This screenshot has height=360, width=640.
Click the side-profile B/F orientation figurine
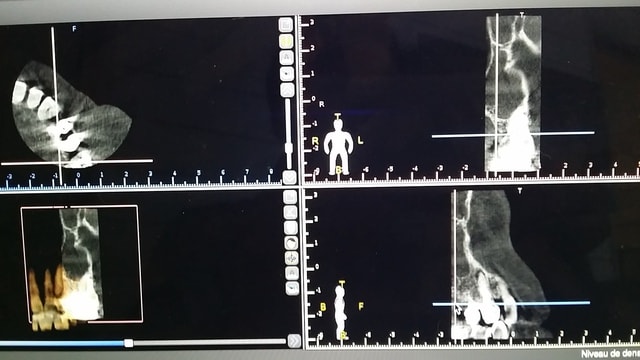click(x=340, y=310)
